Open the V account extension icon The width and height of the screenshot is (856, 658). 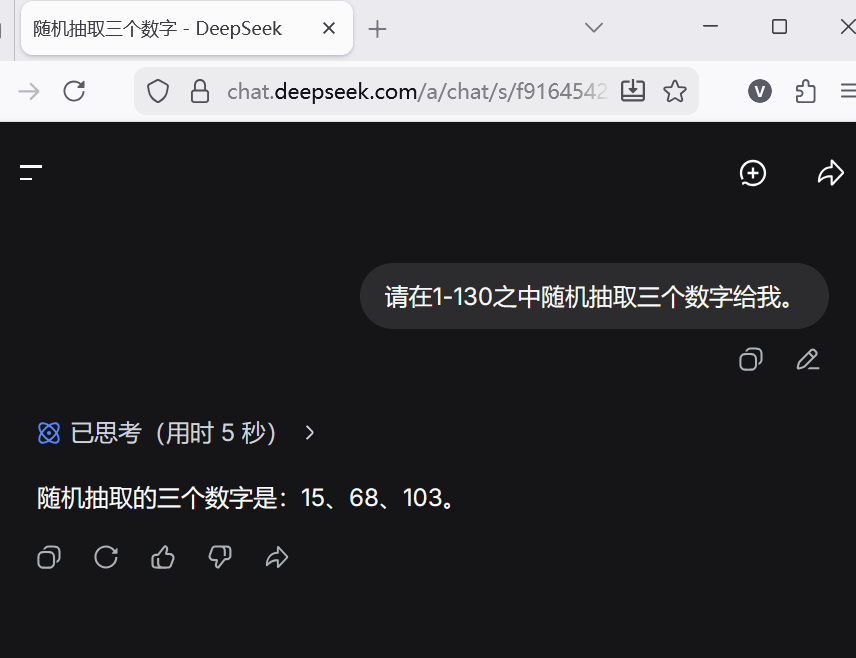pos(759,91)
